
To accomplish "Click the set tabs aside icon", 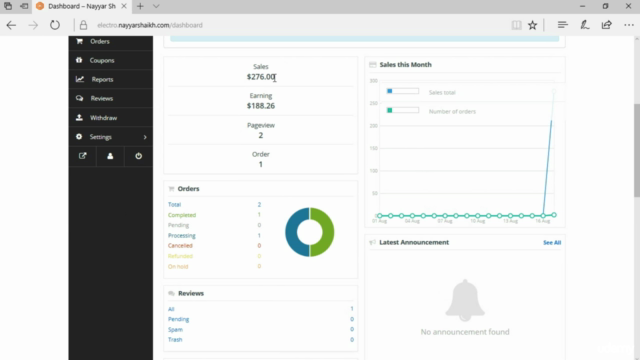I will click(x=24, y=6).
